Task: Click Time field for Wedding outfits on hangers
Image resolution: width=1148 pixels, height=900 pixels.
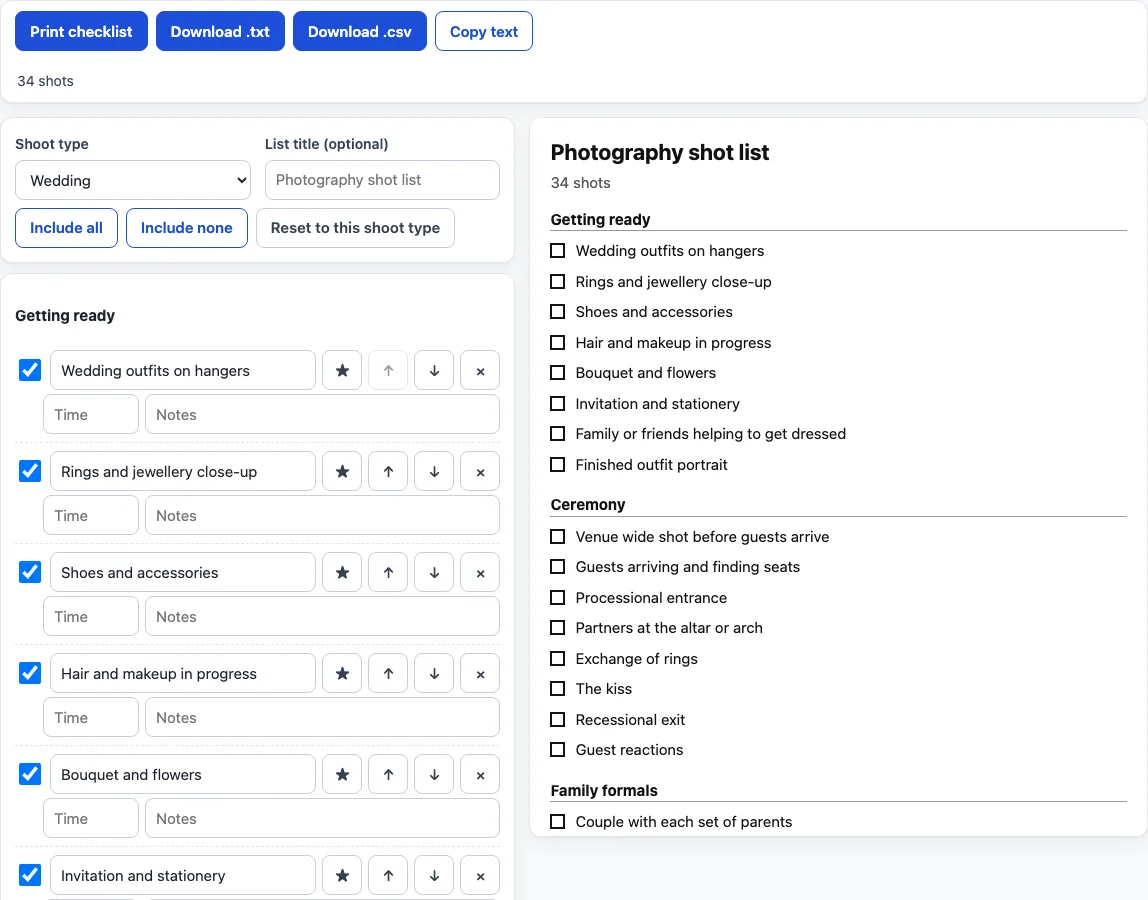Action: (91, 414)
